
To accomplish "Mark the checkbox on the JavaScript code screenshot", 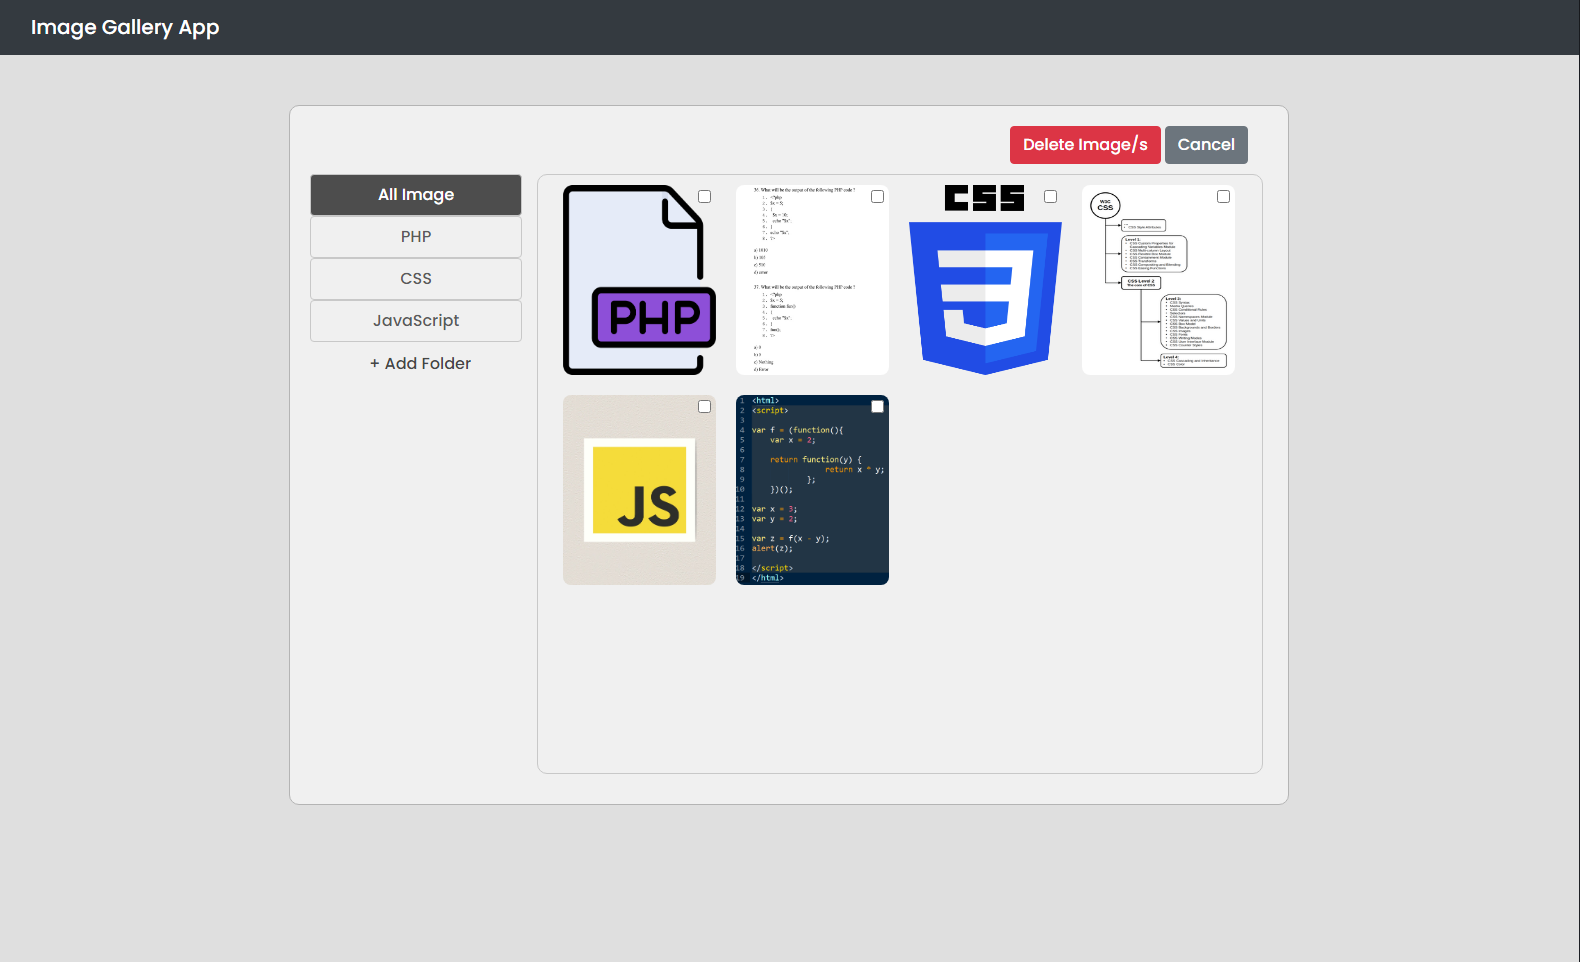I will (878, 407).
